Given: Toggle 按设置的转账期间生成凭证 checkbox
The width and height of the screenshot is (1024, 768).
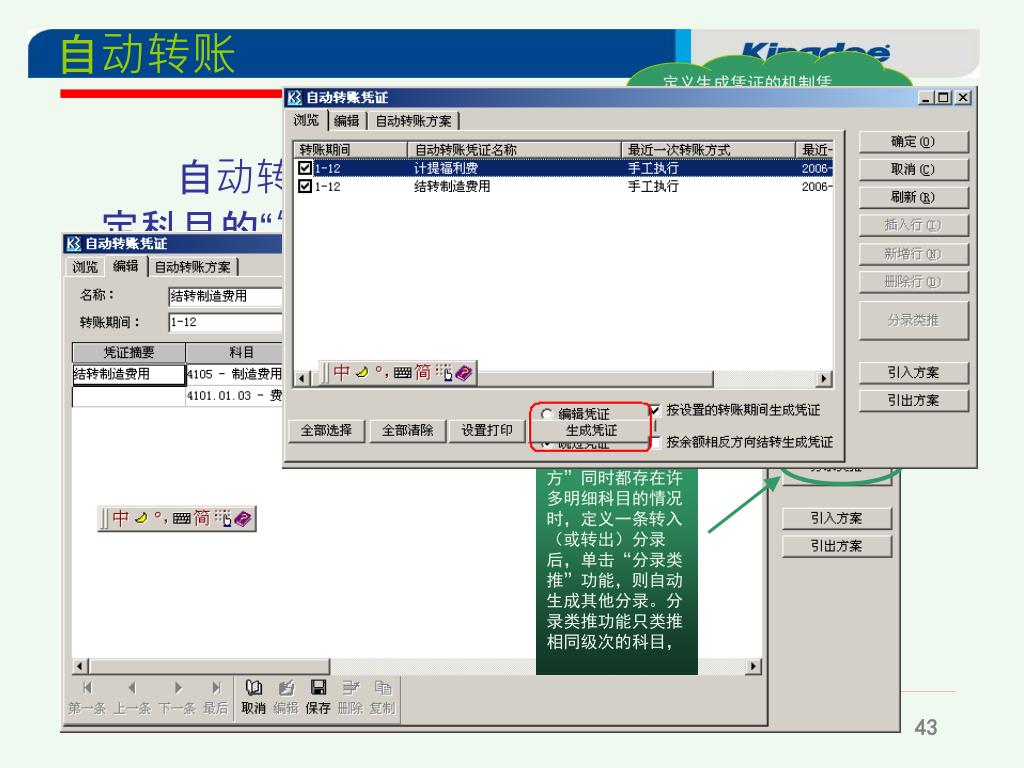Looking at the screenshot, I should (x=654, y=410).
